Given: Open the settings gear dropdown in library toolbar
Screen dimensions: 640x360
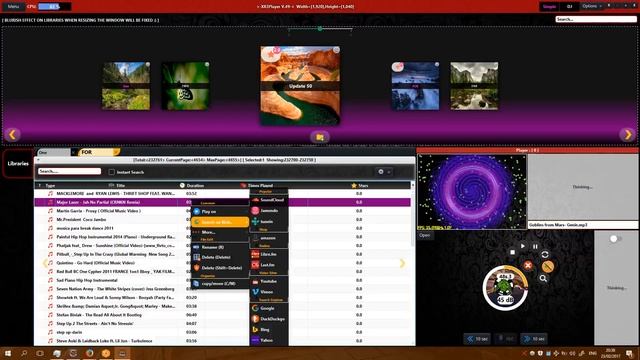Looking at the screenshot, I should (384, 172).
